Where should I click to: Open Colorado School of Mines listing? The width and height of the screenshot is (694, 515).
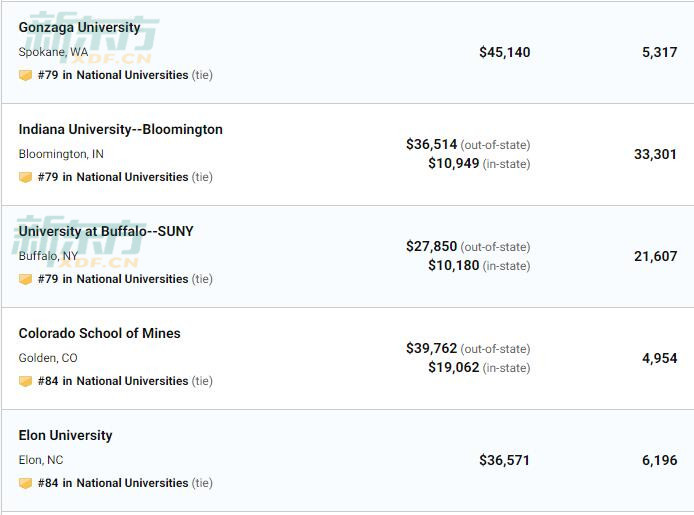click(x=99, y=333)
